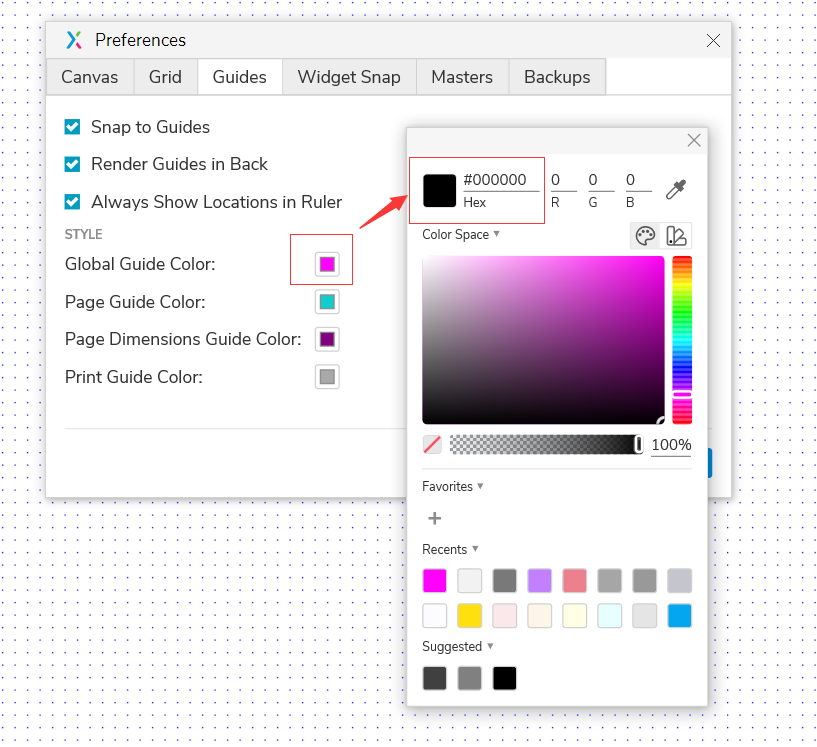The image size is (817, 747).
Task: Open the Backups tab
Action: coord(557,77)
